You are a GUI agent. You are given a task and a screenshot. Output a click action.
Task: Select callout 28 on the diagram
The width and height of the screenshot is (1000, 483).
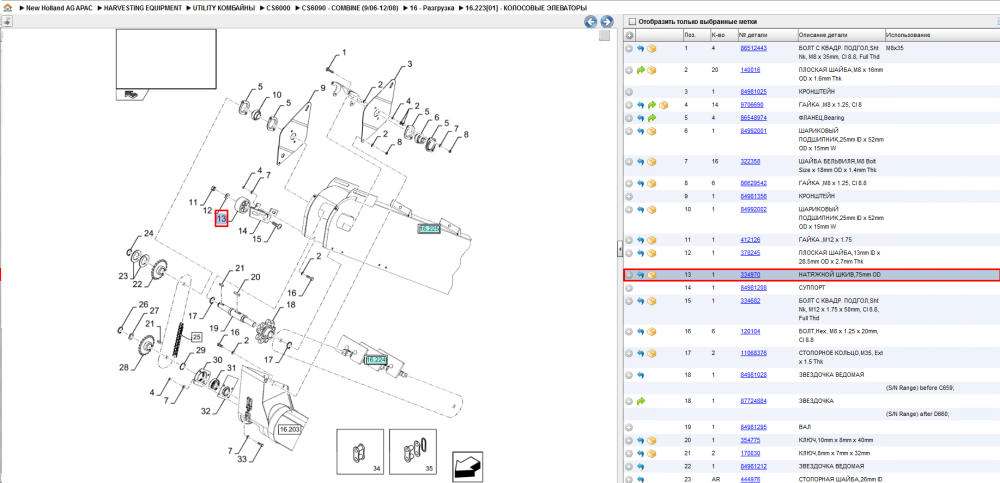click(x=123, y=367)
